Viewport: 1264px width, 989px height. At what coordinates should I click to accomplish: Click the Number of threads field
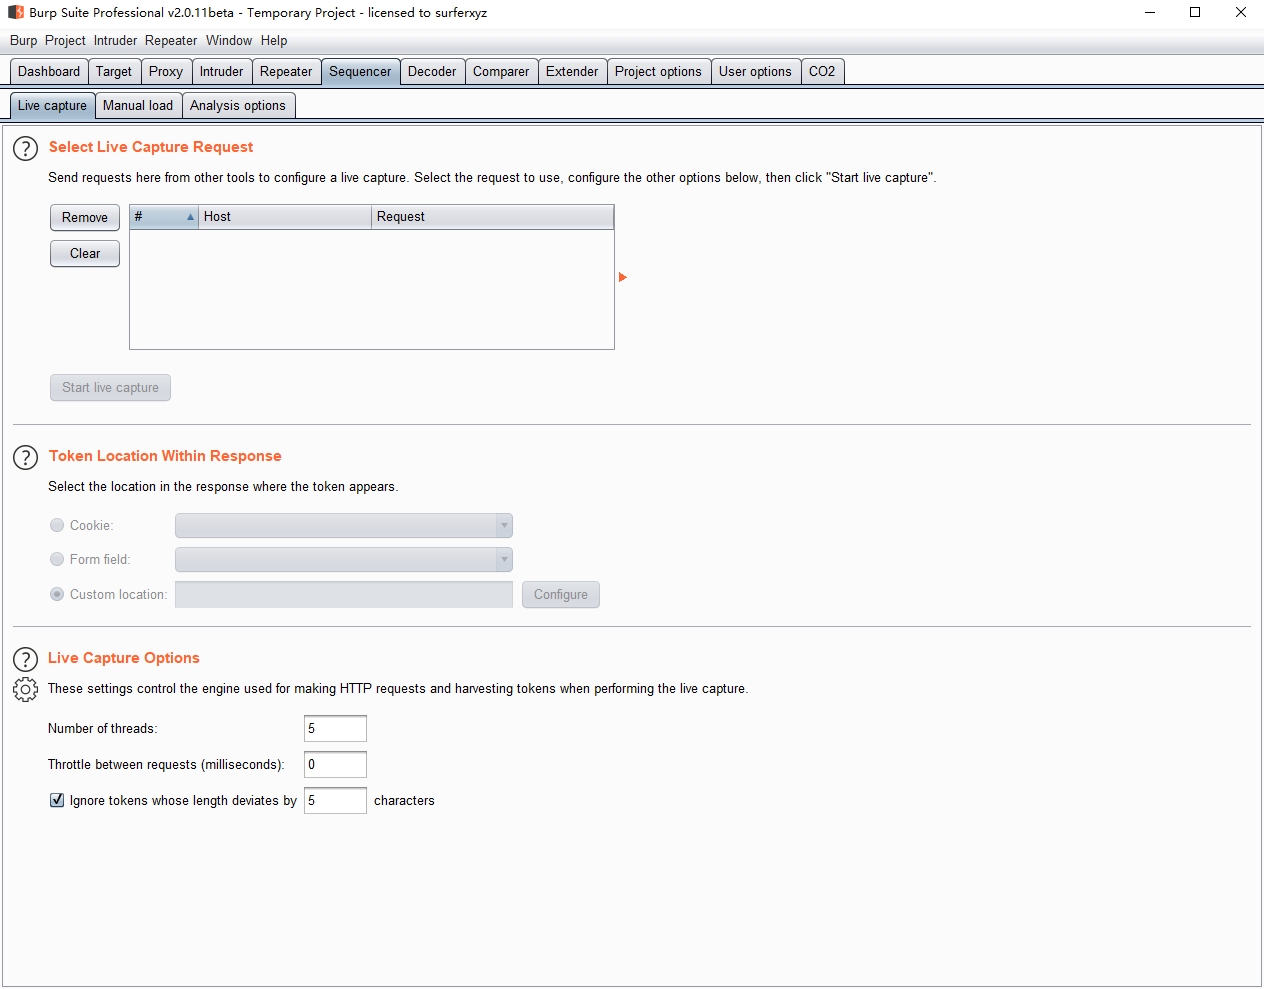(335, 729)
